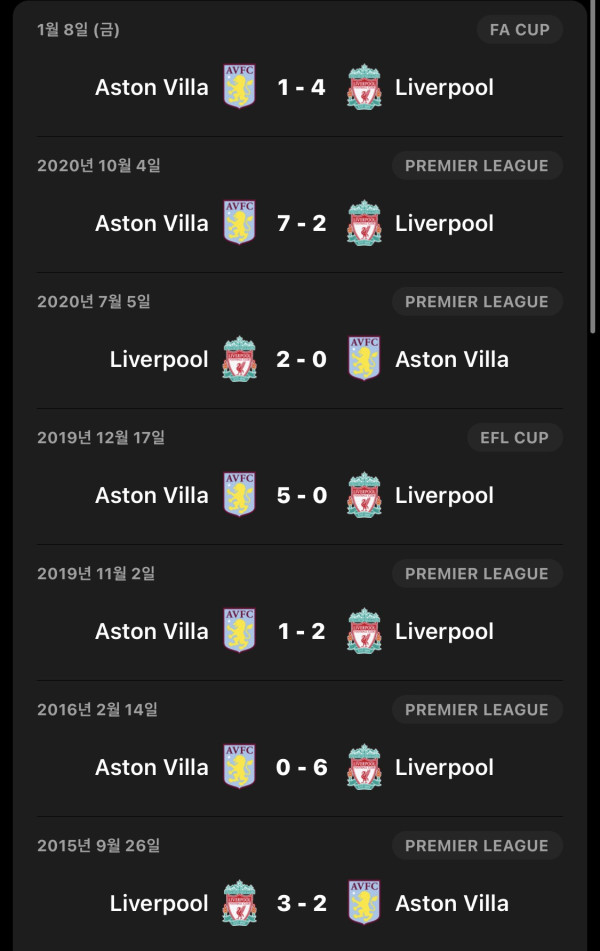Select PREMIER LEAGUE tag for October 4, 2020
600x951 pixels.
coord(477,166)
